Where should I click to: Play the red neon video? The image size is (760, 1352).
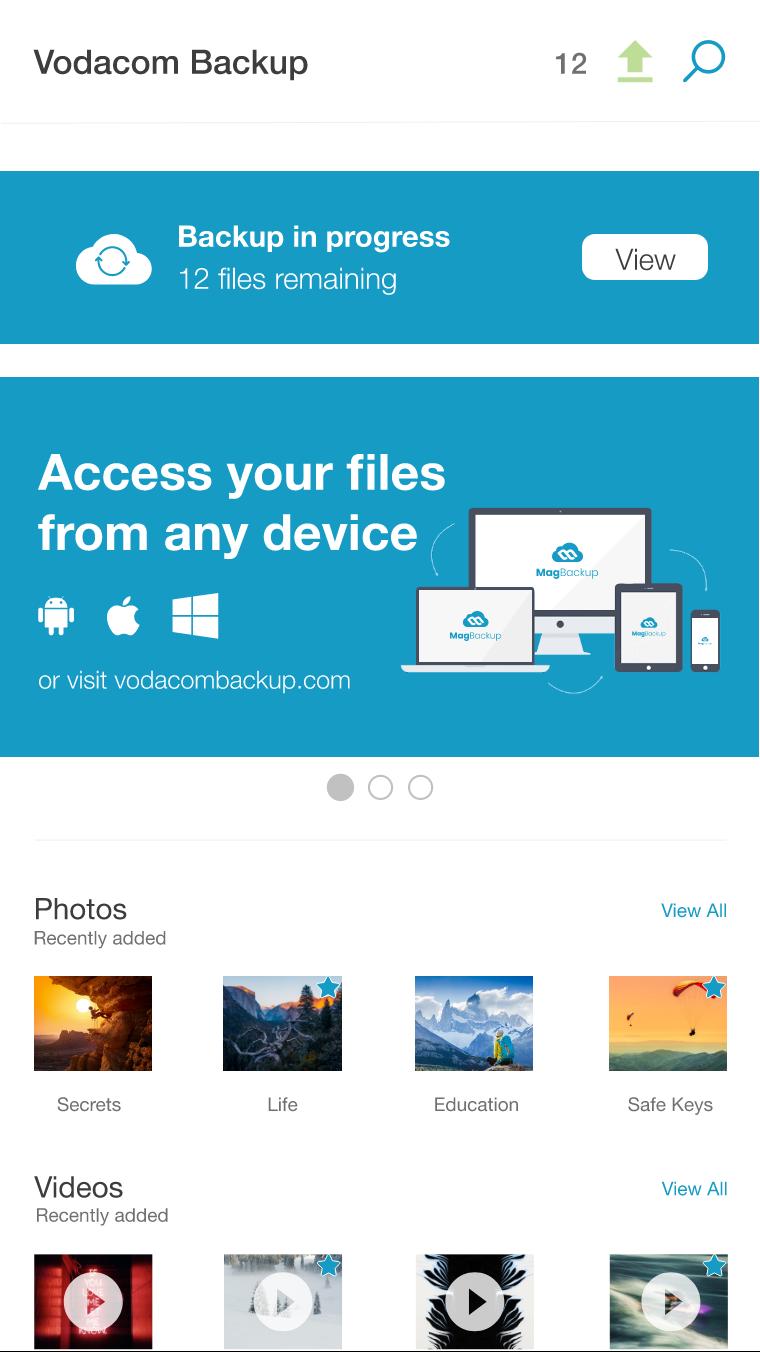(93, 1302)
